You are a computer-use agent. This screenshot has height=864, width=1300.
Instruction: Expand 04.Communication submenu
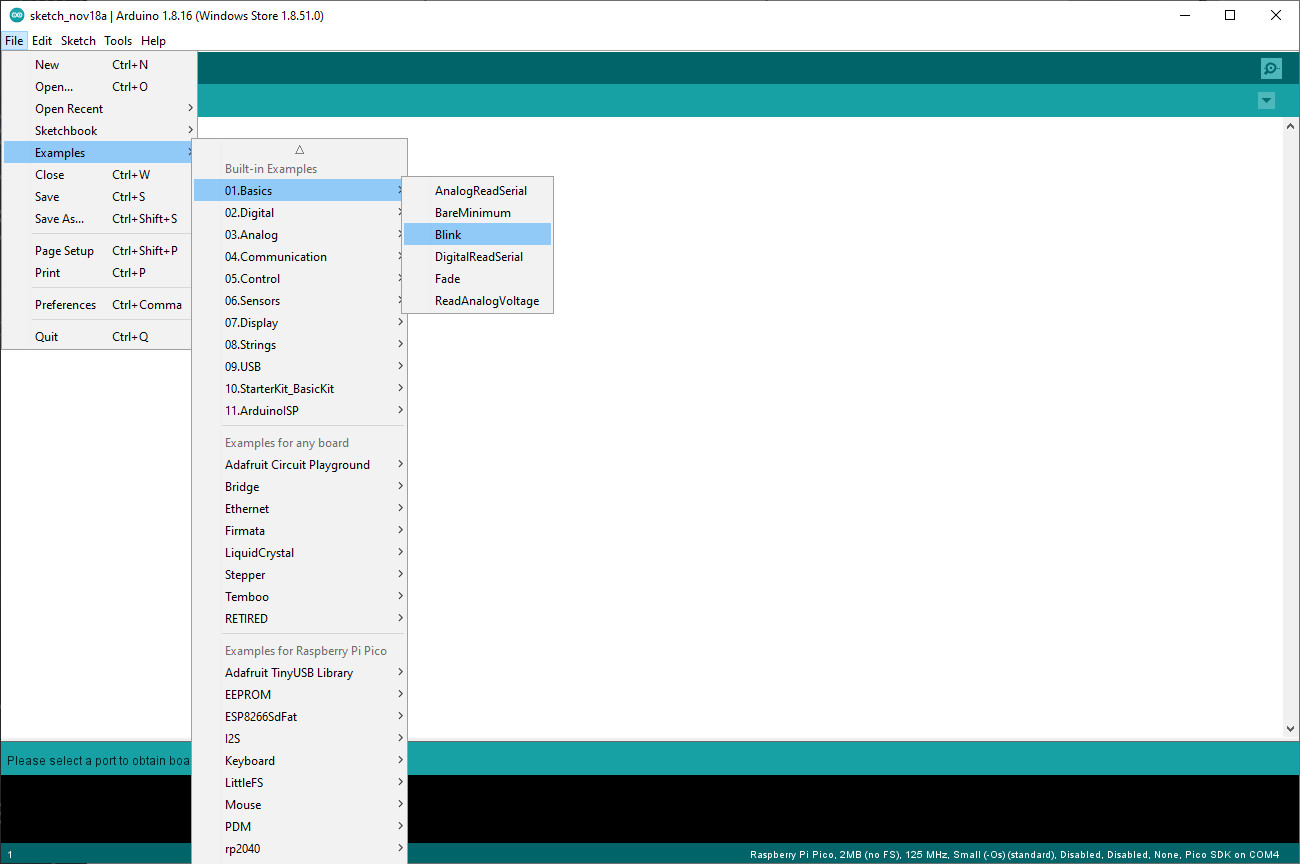(x=299, y=256)
